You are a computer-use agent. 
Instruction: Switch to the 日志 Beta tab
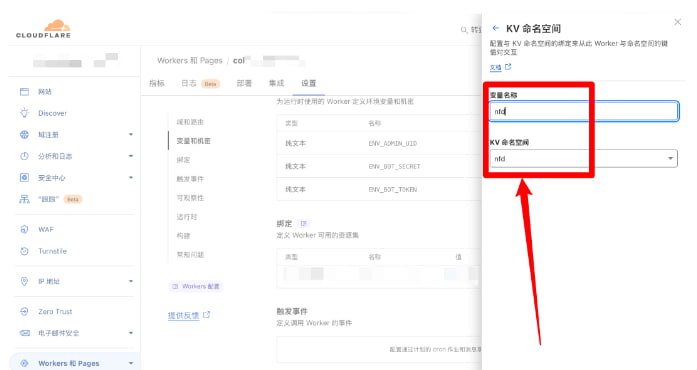[200, 83]
